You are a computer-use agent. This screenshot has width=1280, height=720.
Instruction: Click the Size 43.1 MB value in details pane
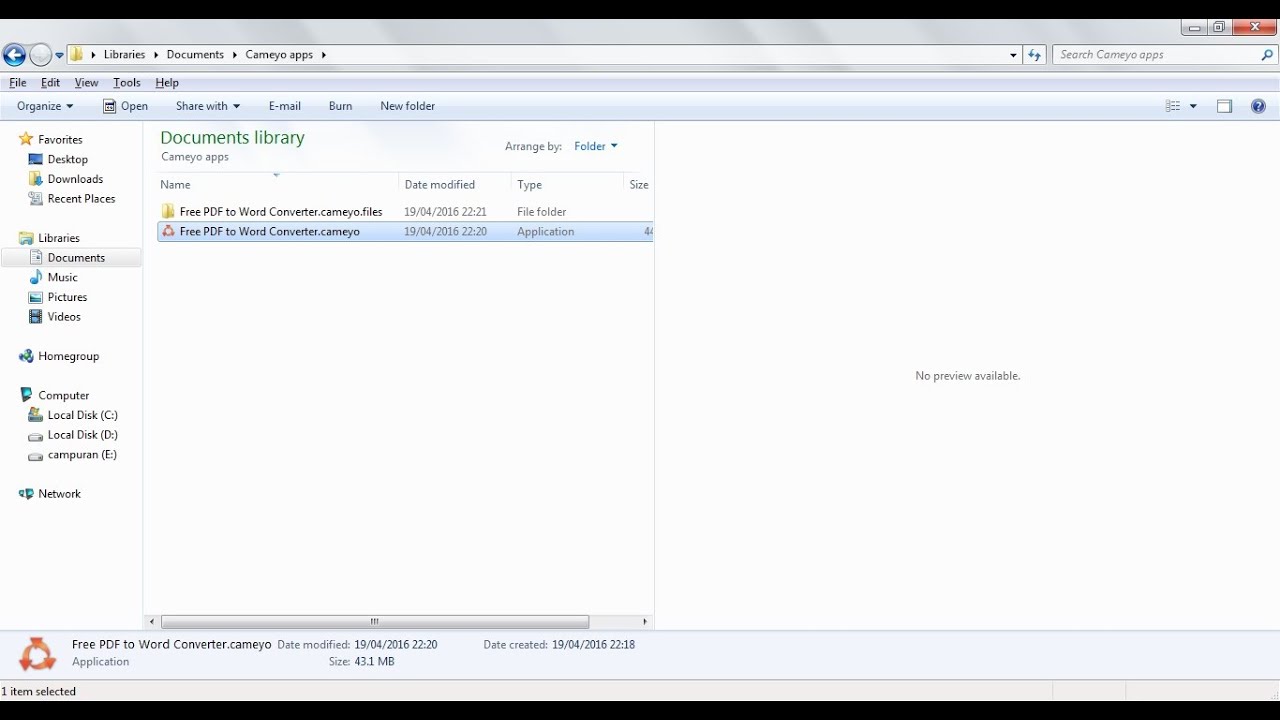click(374, 662)
